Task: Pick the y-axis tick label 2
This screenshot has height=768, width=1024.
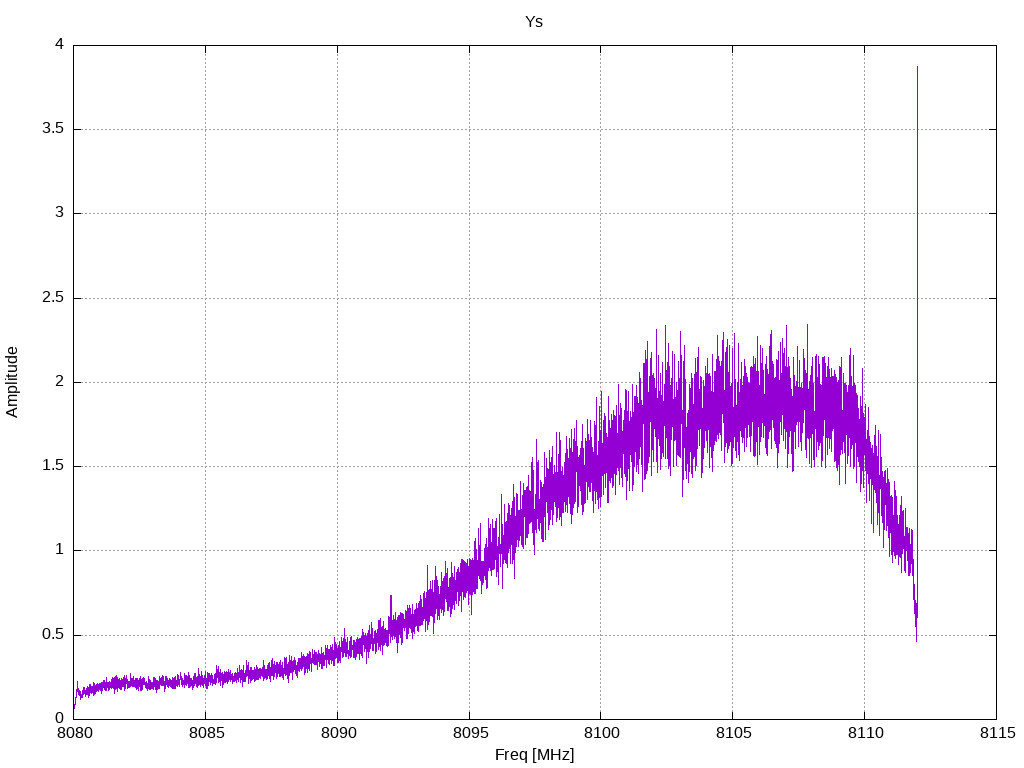Action: [59, 382]
